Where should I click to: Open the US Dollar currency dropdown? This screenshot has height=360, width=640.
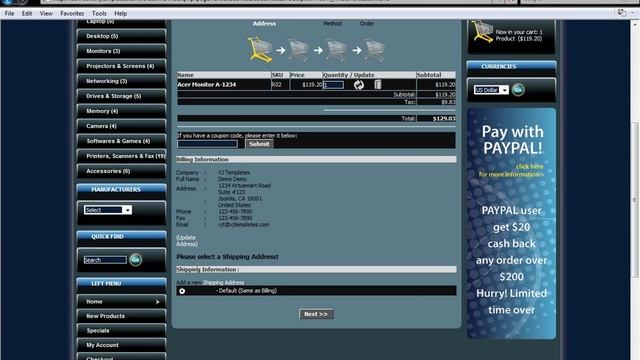(491, 90)
